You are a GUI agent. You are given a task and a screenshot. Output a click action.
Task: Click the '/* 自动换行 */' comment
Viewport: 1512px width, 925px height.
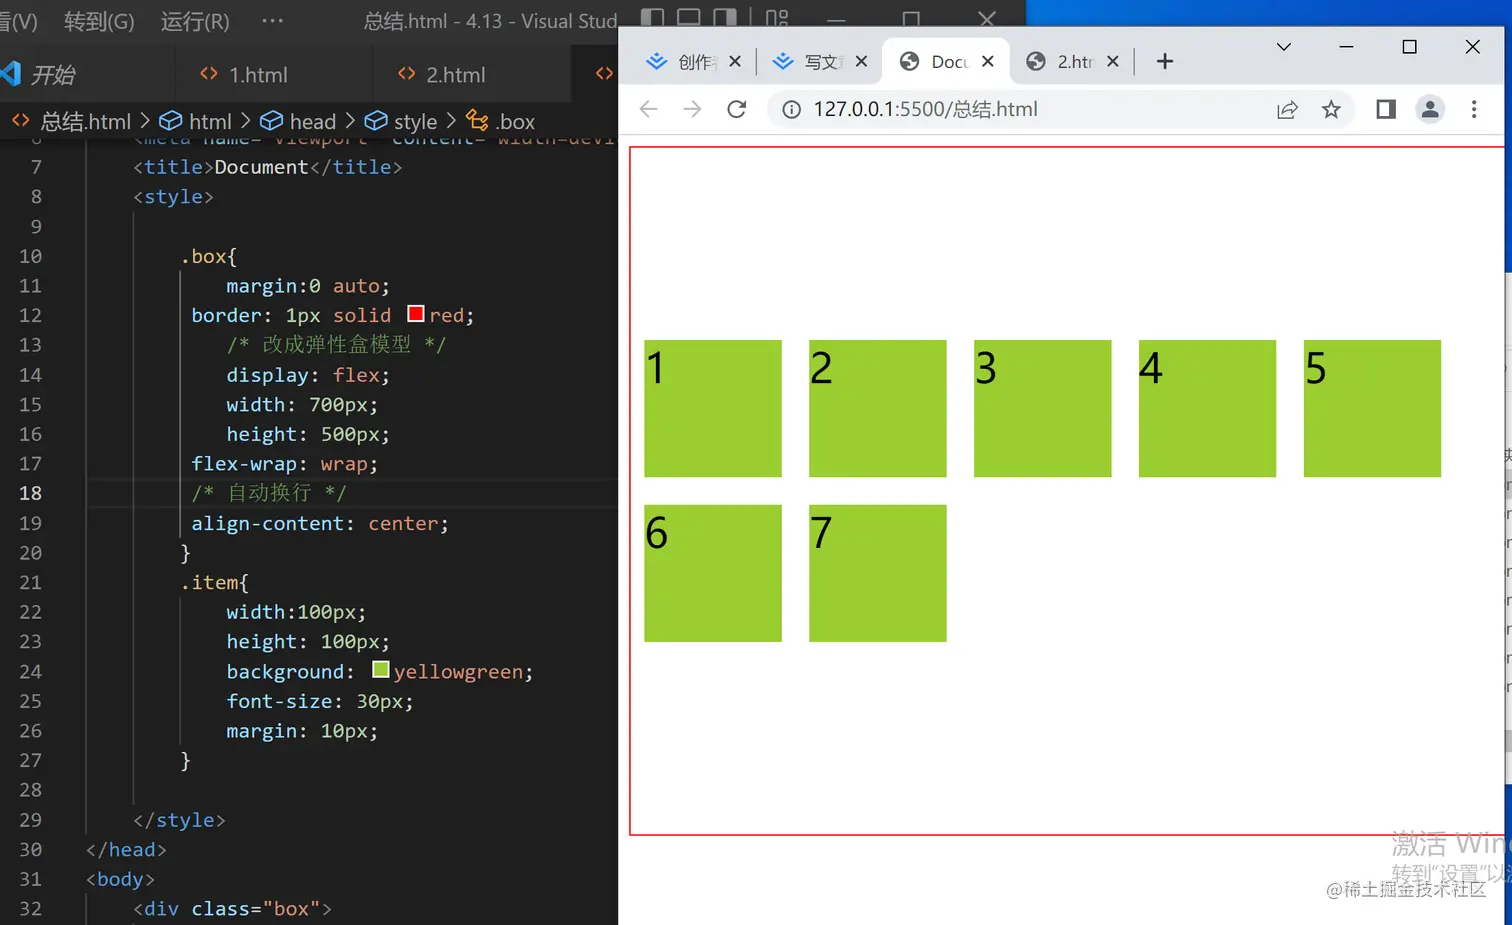[269, 493]
